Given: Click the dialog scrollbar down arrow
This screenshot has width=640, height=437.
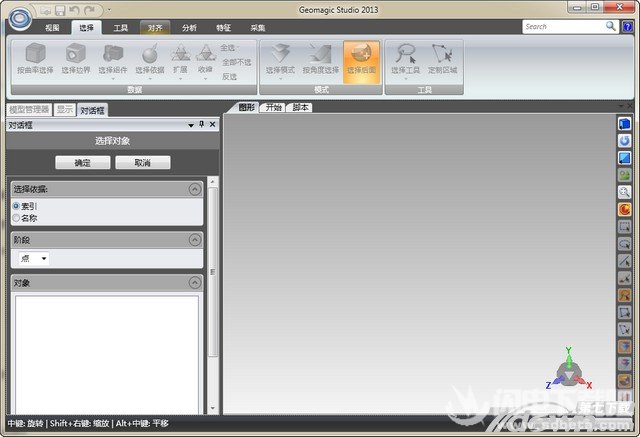Looking at the screenshot, I should tap(213, 408).
